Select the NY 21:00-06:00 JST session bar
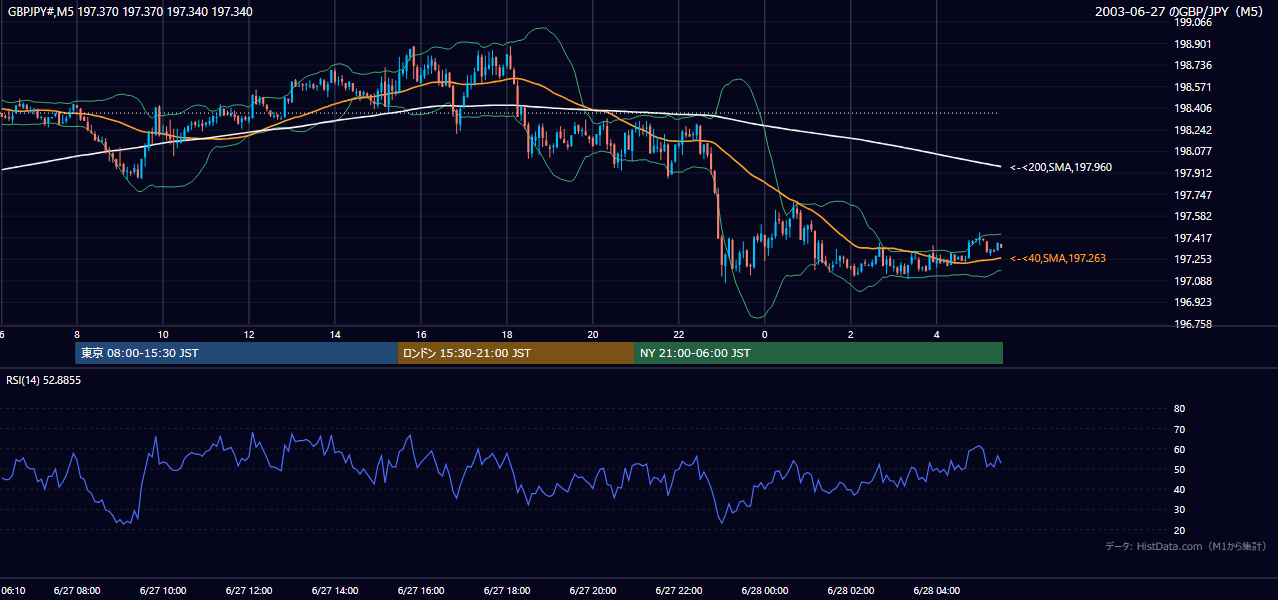The height and width of the screenshot is (600, 1278). (x=818, y=353)
